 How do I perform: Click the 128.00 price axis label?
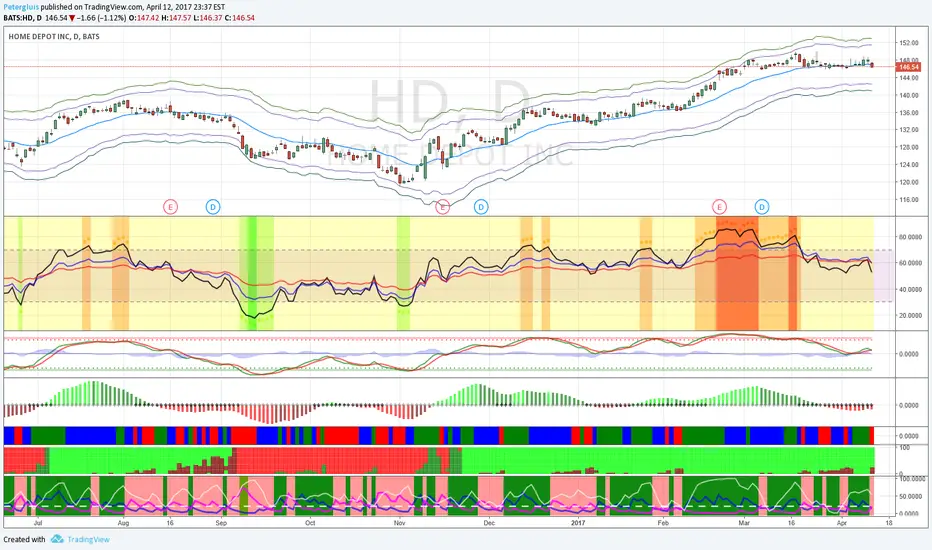click(x=909, y=147)
